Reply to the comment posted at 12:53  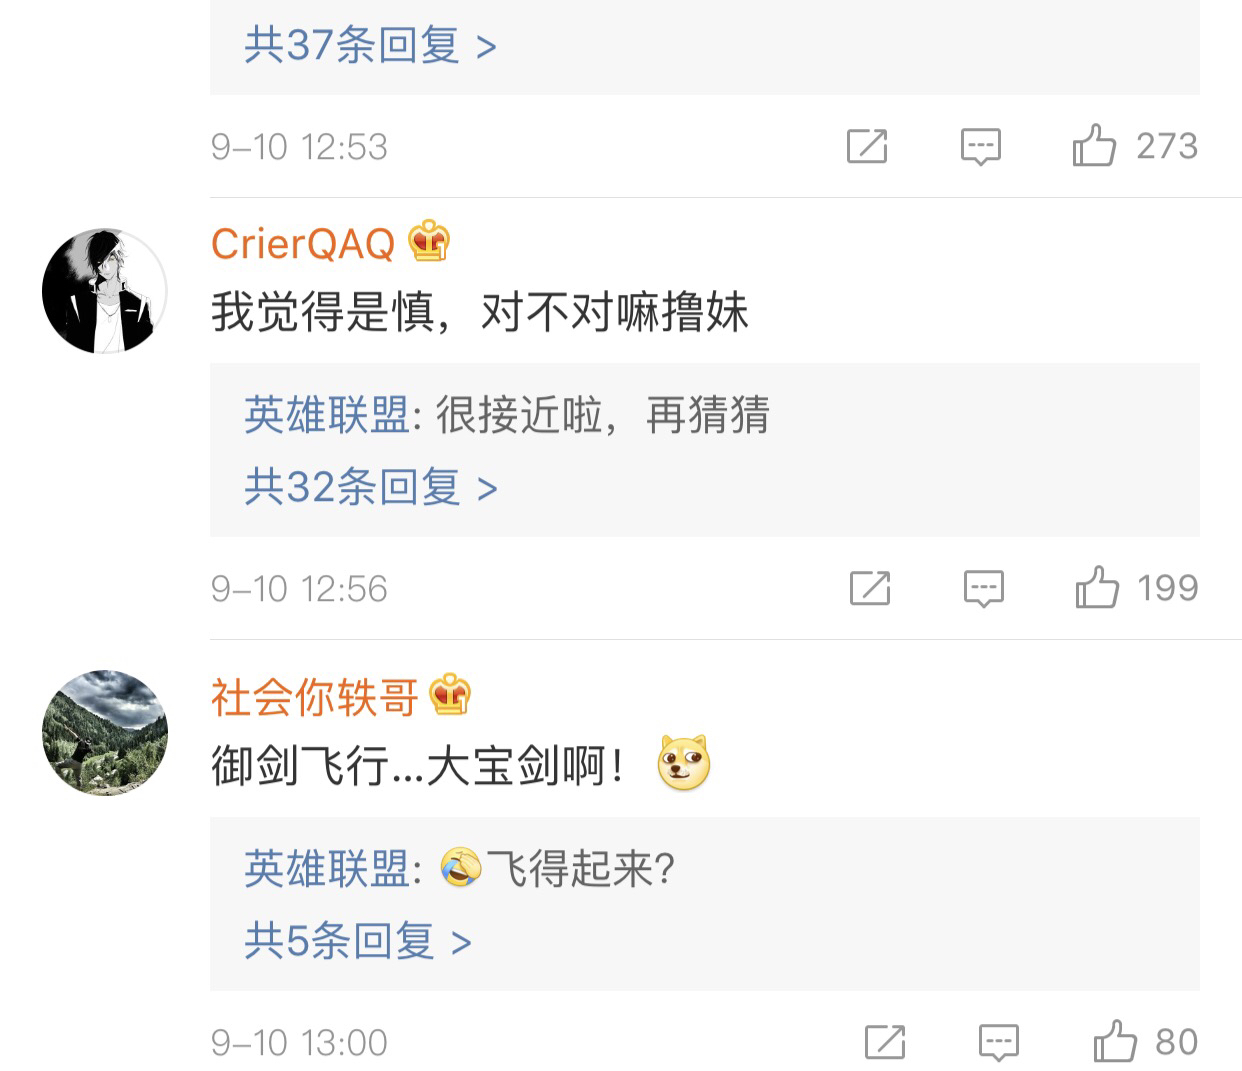(980, 147)
